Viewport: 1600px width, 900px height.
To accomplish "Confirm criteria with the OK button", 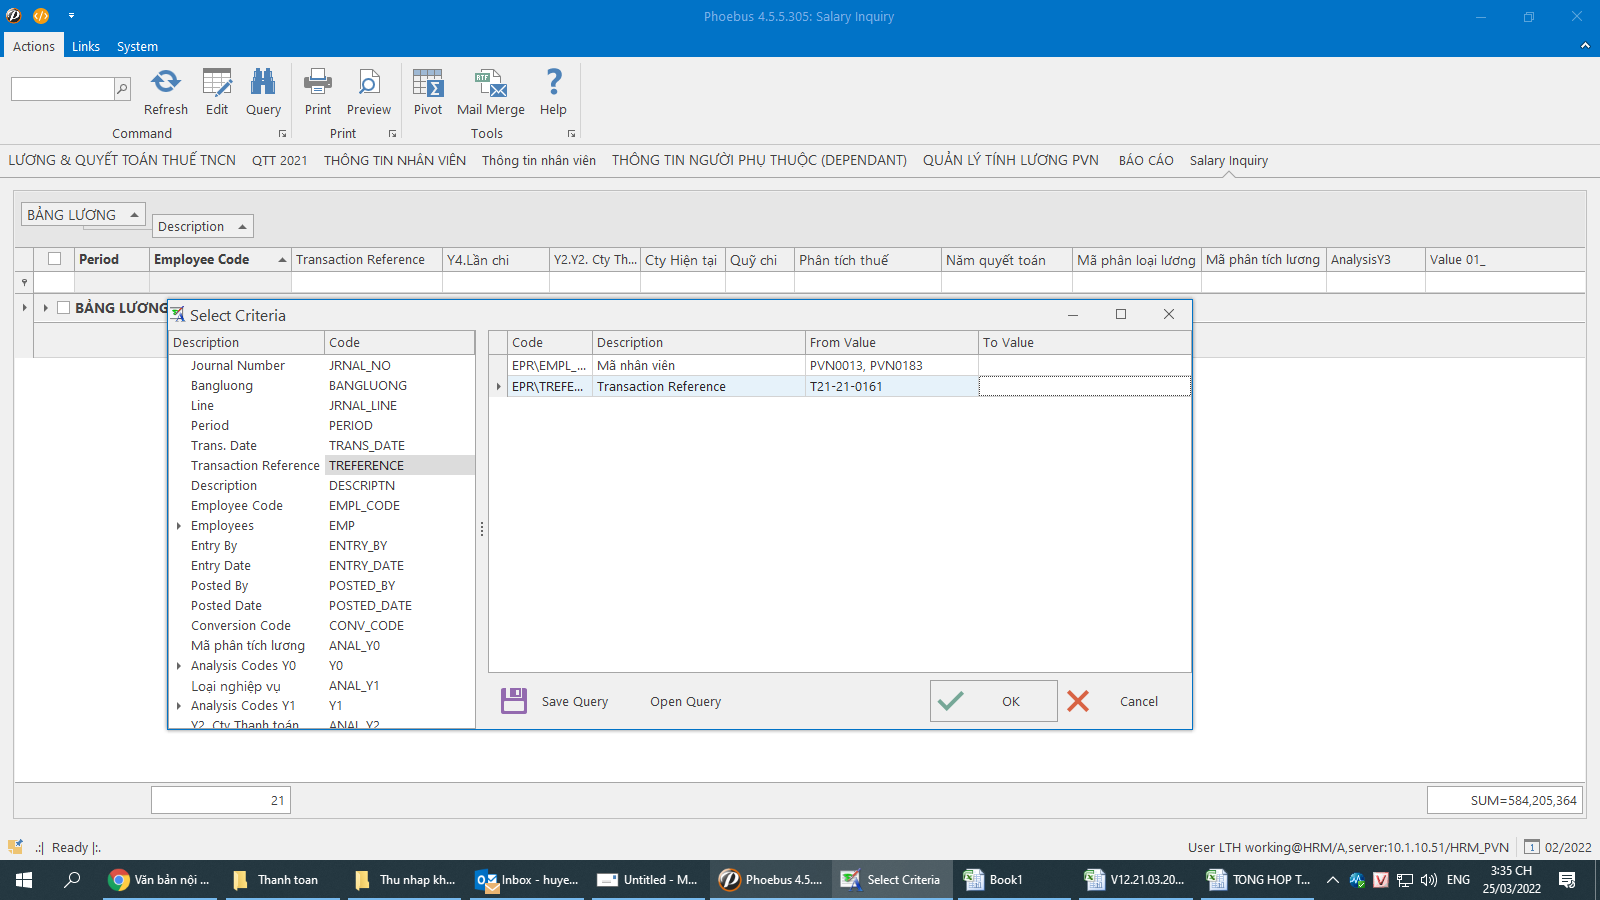I will (x=993, y=701).
